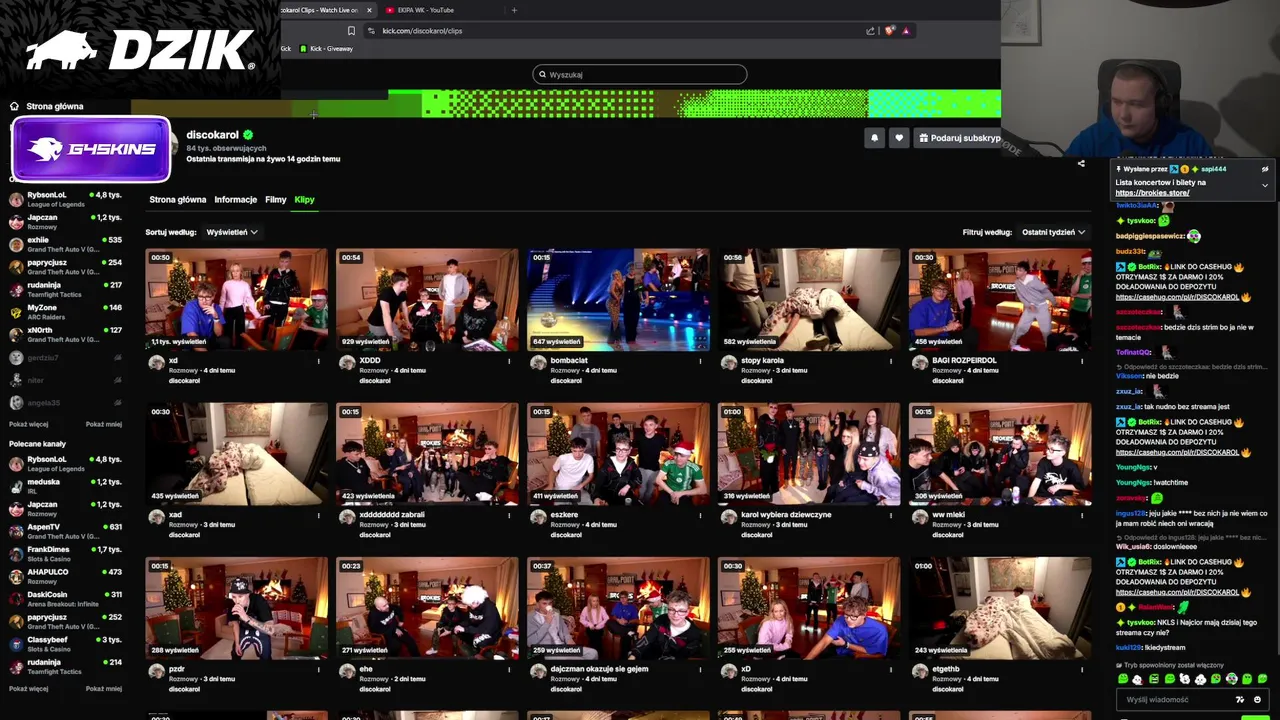Click the home icon beside Strona główna
1280x720 pixels.
click(x=14, y=106)
